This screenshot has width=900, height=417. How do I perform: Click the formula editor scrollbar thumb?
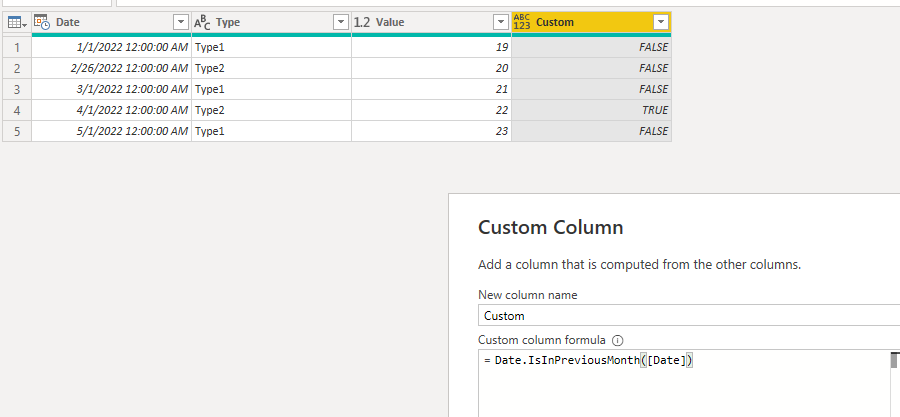tap(894, 360)
